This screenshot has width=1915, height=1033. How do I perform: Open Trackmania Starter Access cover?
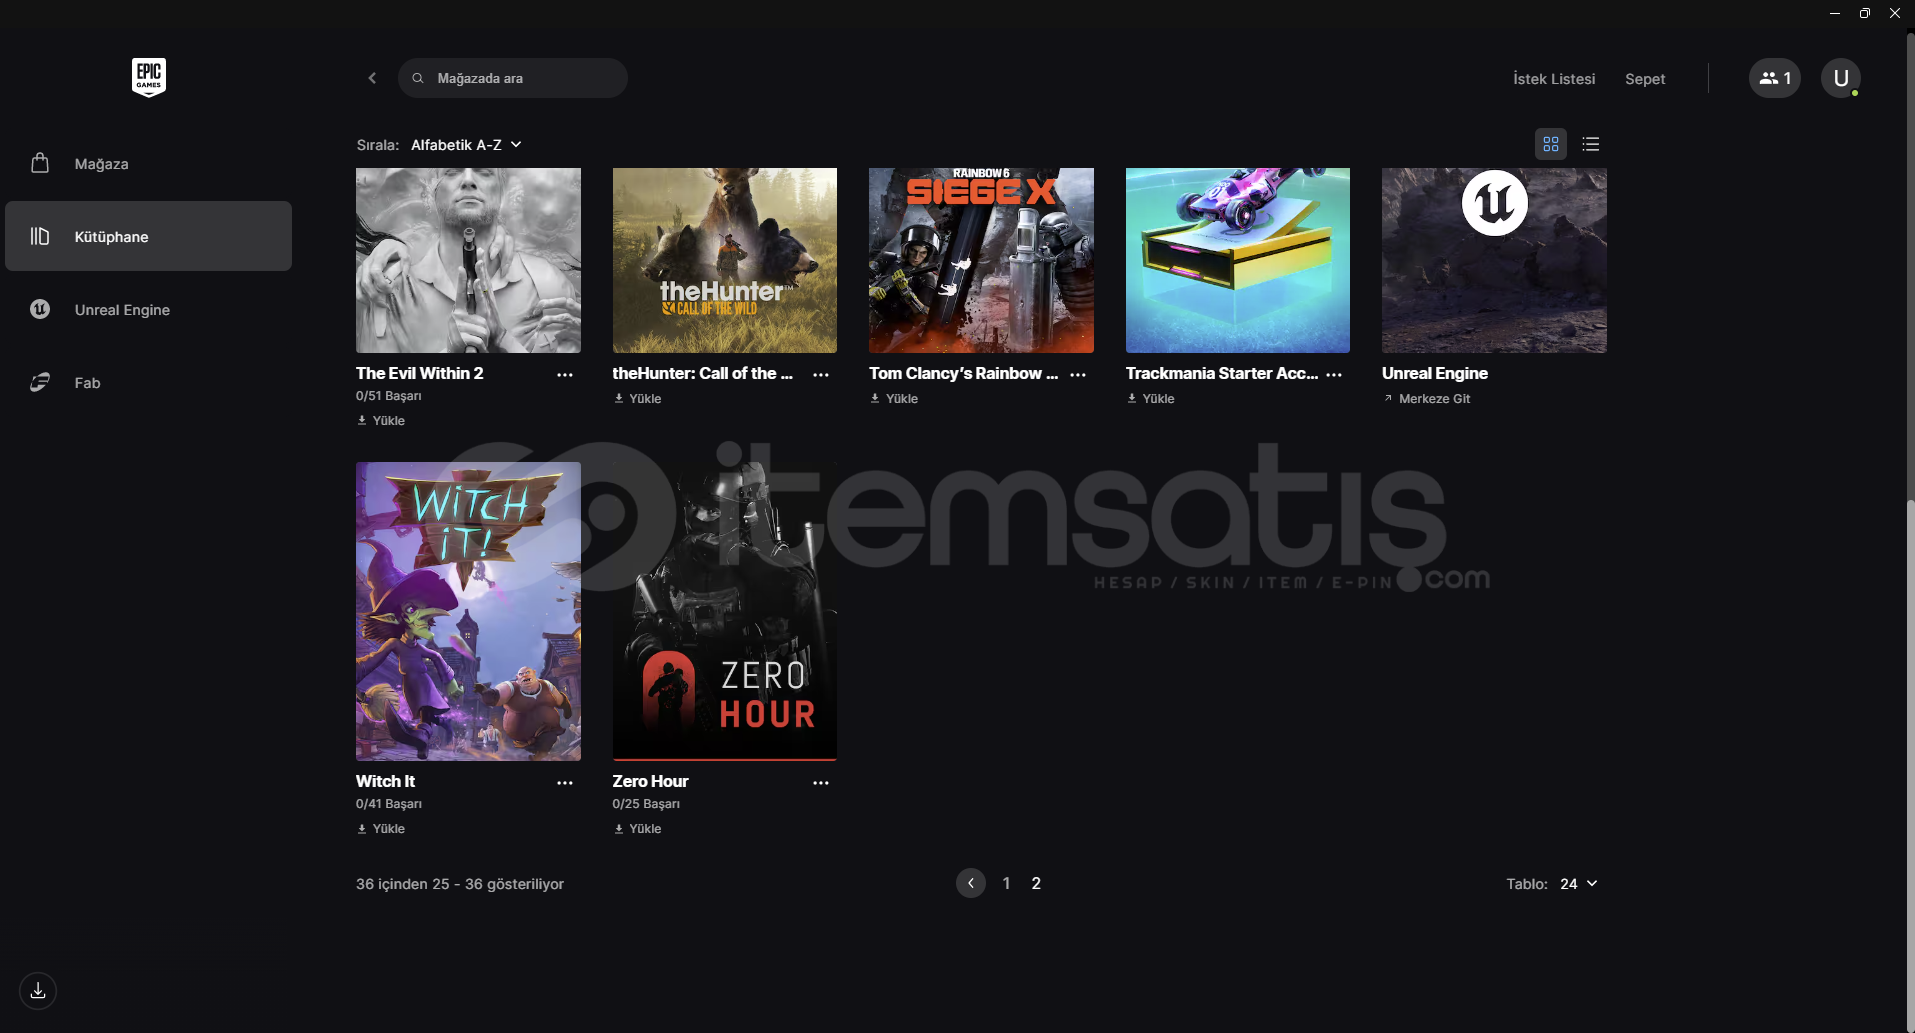pos(1238,260)
